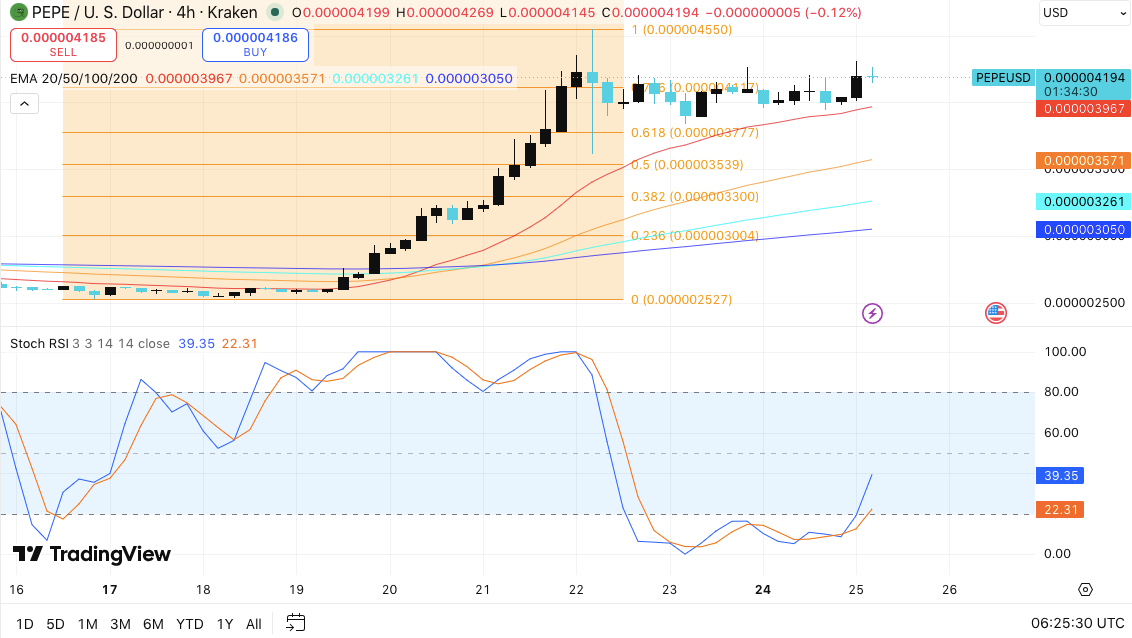
Task: Open chart settings gear at bottom right
Action: click(1085, 590)
